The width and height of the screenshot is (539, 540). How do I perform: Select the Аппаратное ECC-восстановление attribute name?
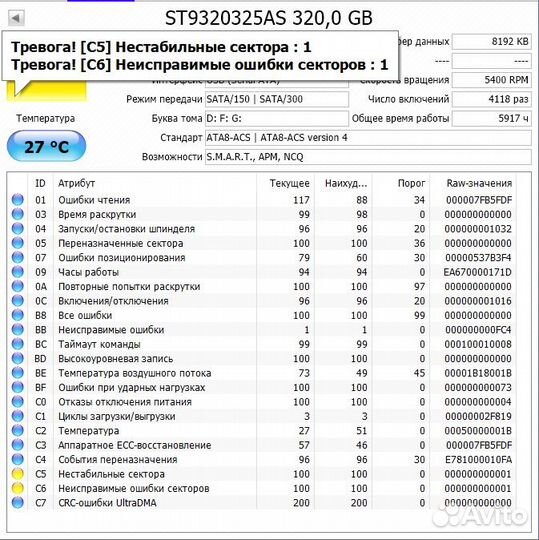pyautogui.click(x=135, y=445)
